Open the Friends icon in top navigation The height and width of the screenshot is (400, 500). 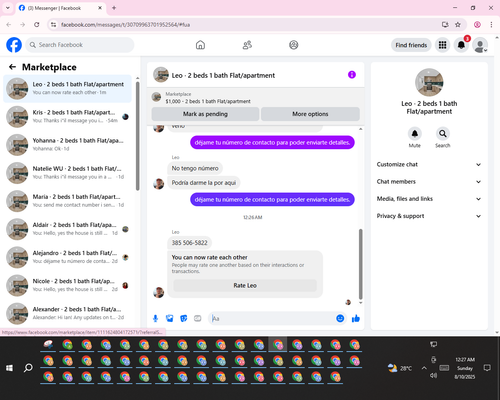[x=247, y=45]
